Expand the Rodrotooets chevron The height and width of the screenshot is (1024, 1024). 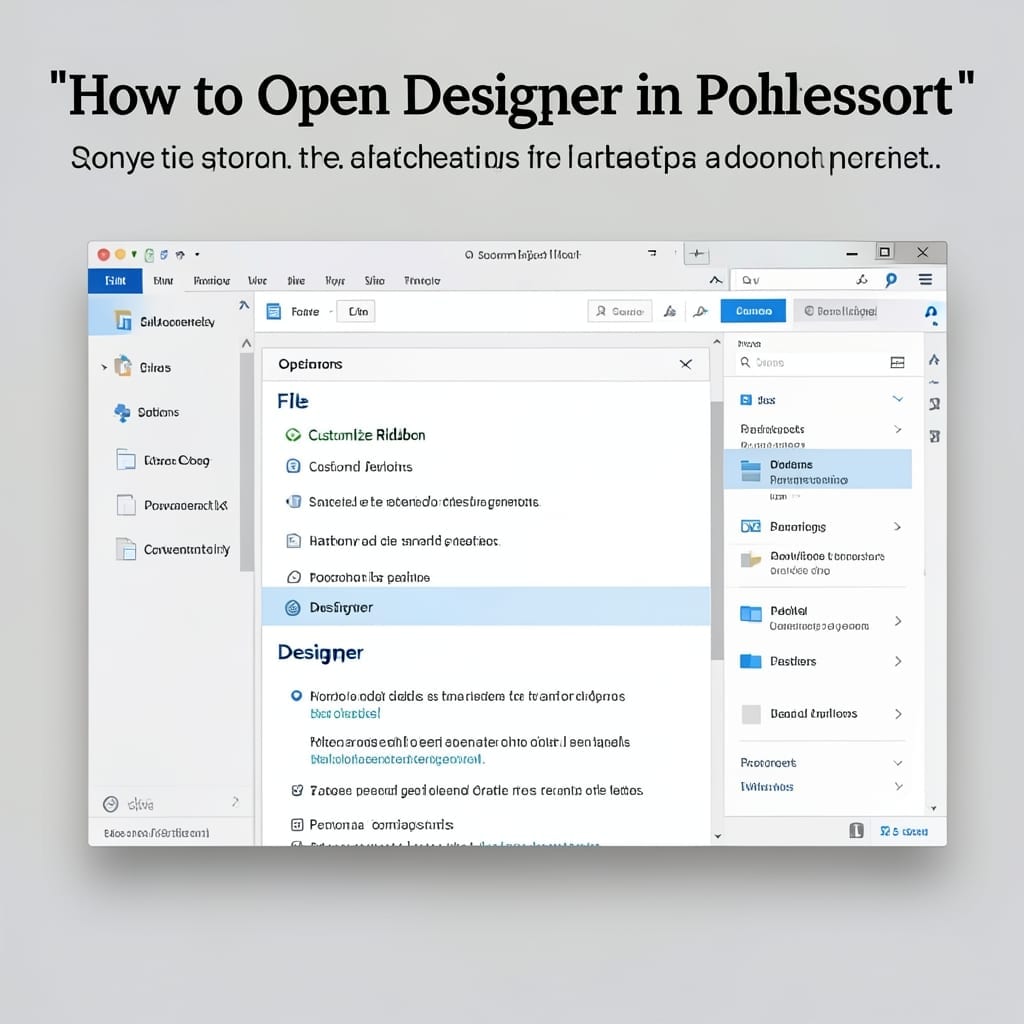898,429
